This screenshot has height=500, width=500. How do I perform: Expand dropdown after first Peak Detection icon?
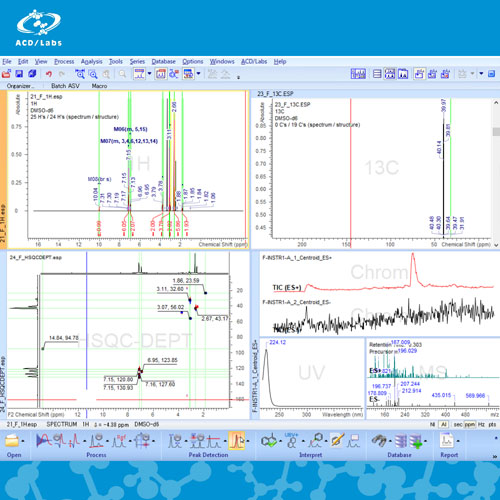tap(185, 441)
